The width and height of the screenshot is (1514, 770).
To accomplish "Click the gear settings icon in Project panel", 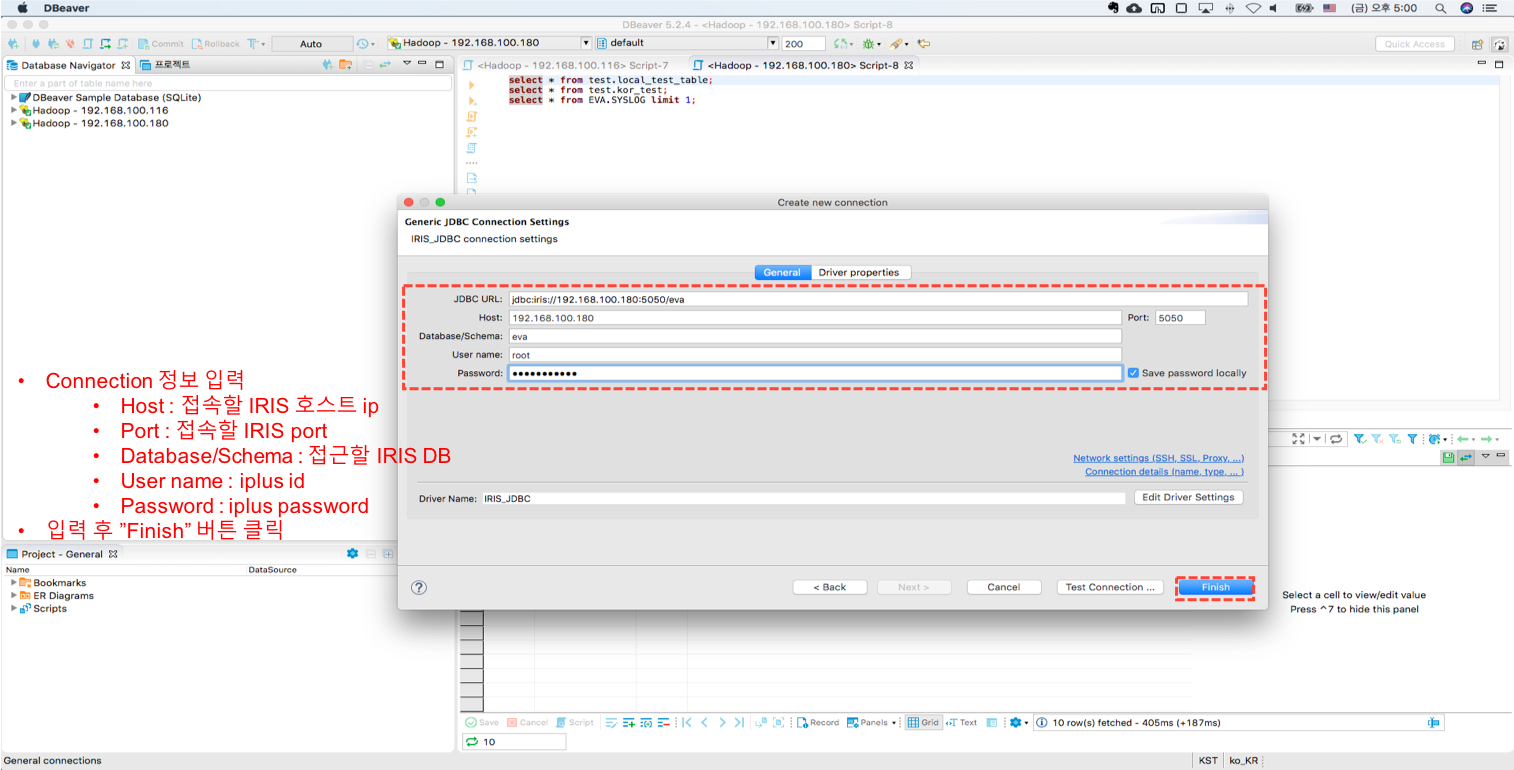I will click(x=352, y=553).
